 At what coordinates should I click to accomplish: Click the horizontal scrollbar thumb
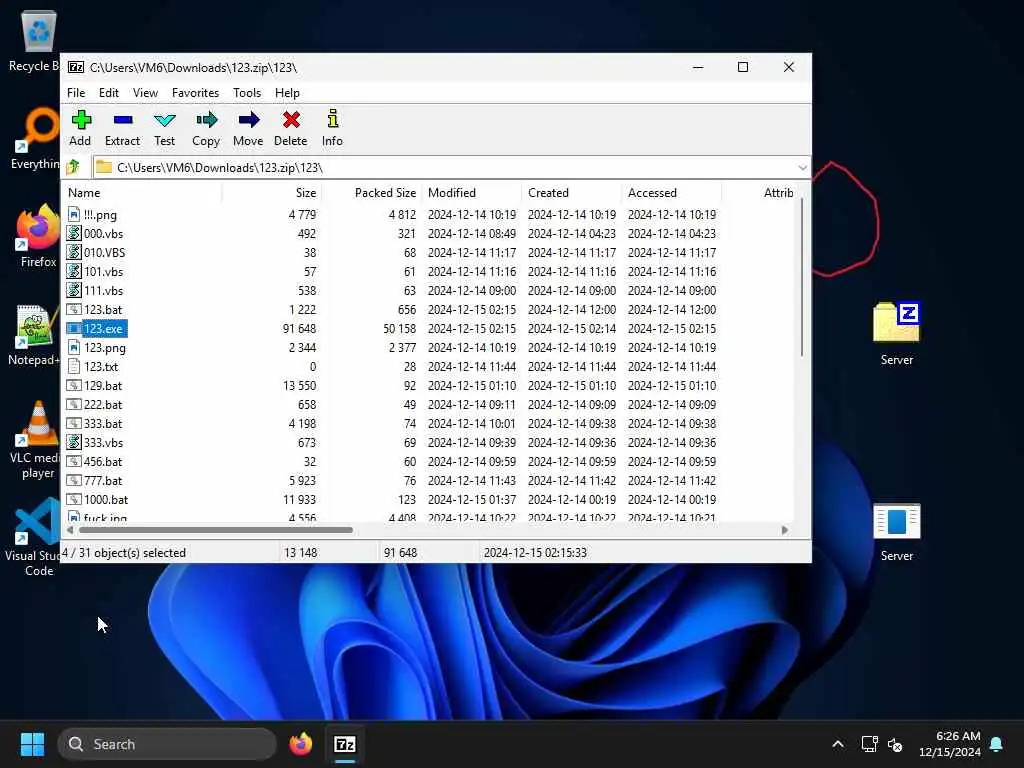pyautogui.click(x=216, y=530)
